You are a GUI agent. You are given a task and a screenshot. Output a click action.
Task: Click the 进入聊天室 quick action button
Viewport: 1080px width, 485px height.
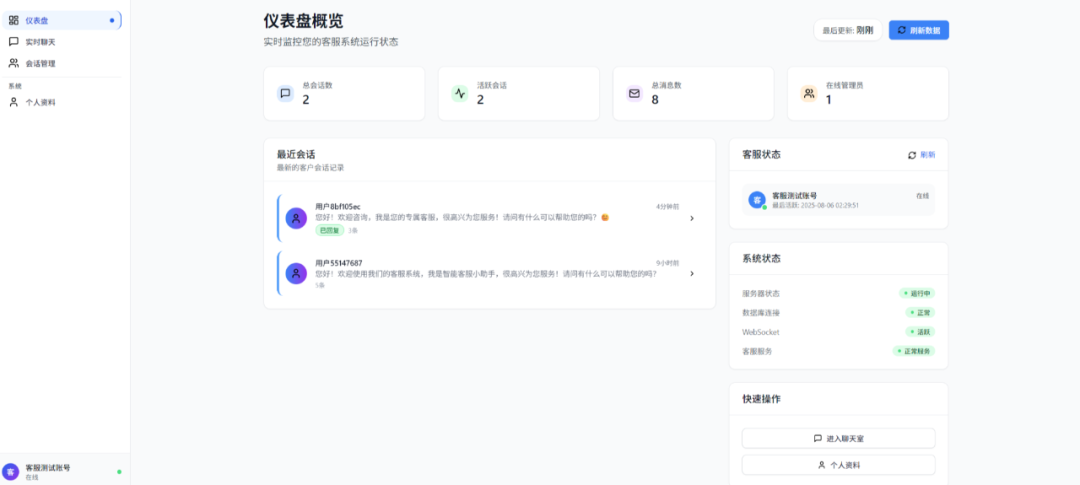[838, 439]
